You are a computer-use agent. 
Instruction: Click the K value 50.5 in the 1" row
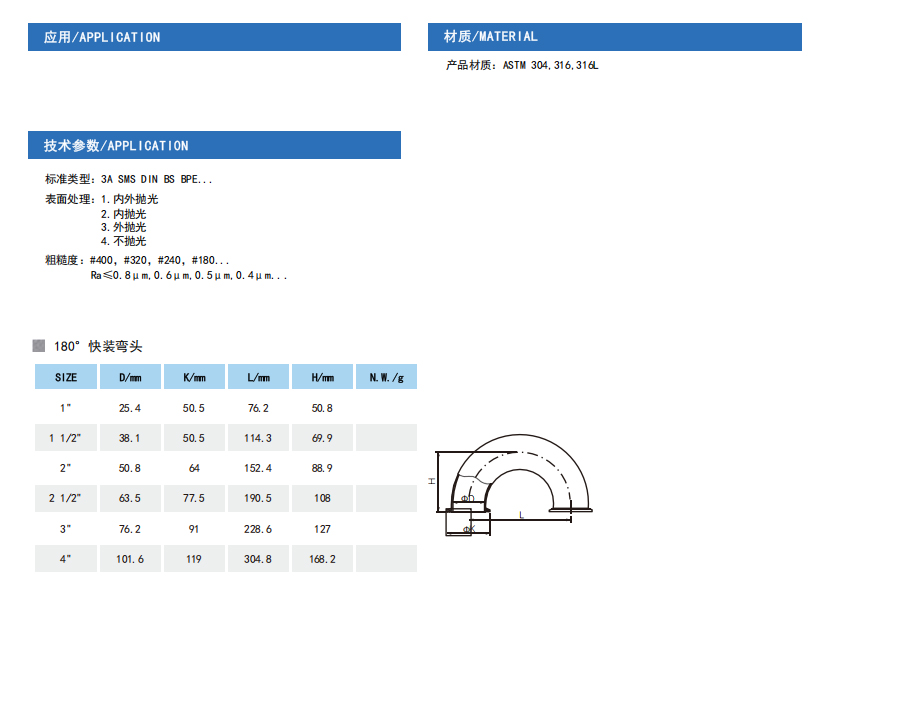pos(194,408)
